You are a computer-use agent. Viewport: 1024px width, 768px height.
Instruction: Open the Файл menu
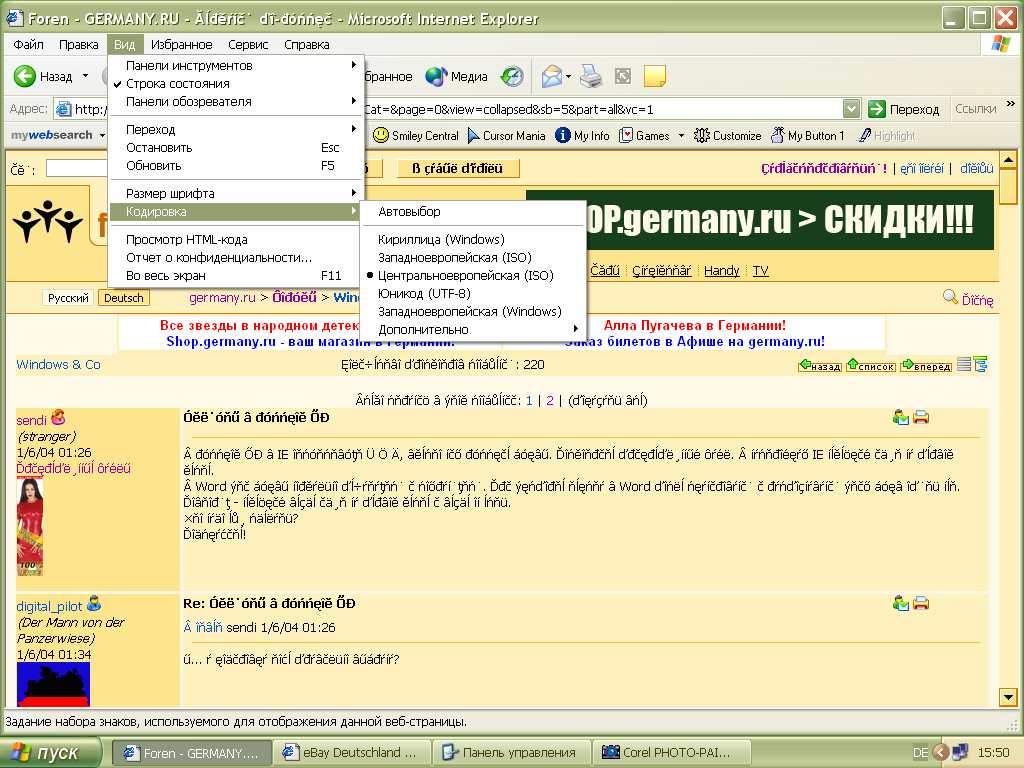[x=29, y=44]
